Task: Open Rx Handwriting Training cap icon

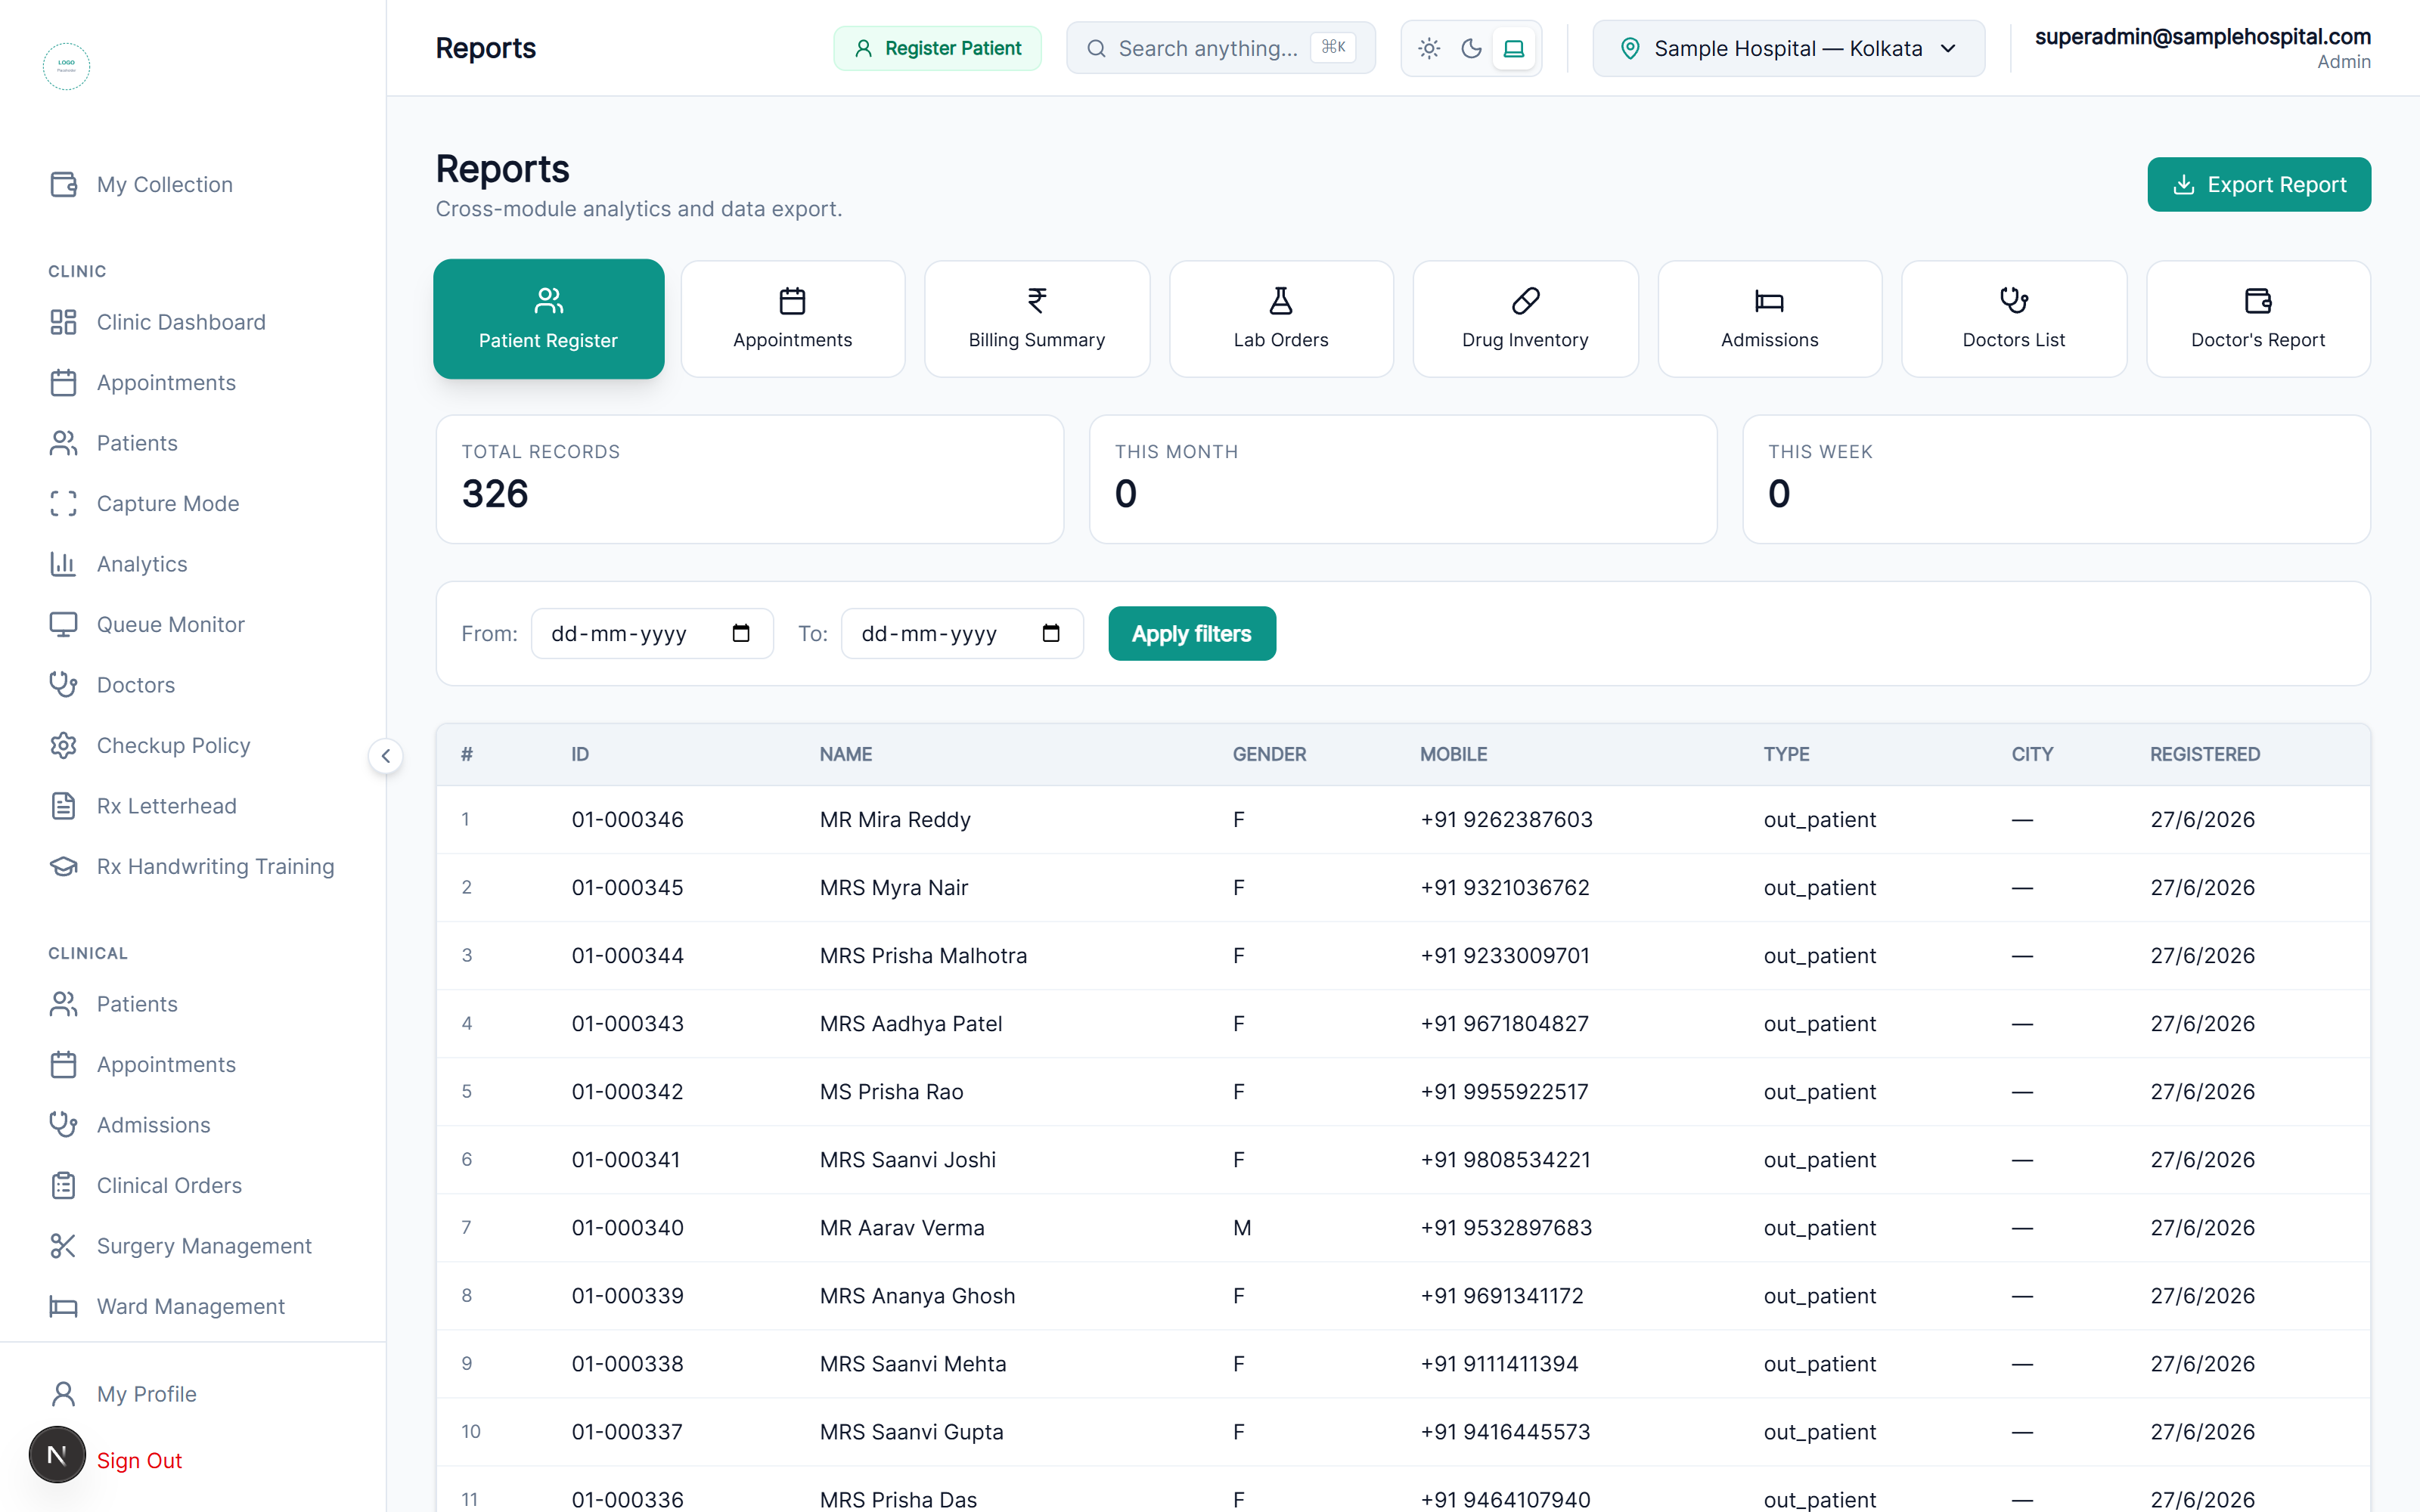Action: click(x=63, y=866)
